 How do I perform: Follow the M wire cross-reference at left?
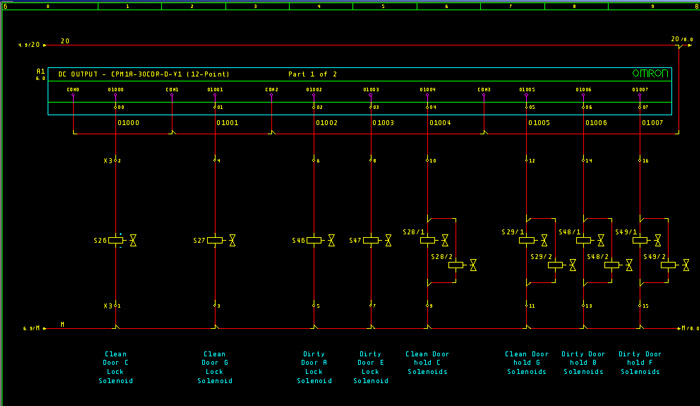32,328
